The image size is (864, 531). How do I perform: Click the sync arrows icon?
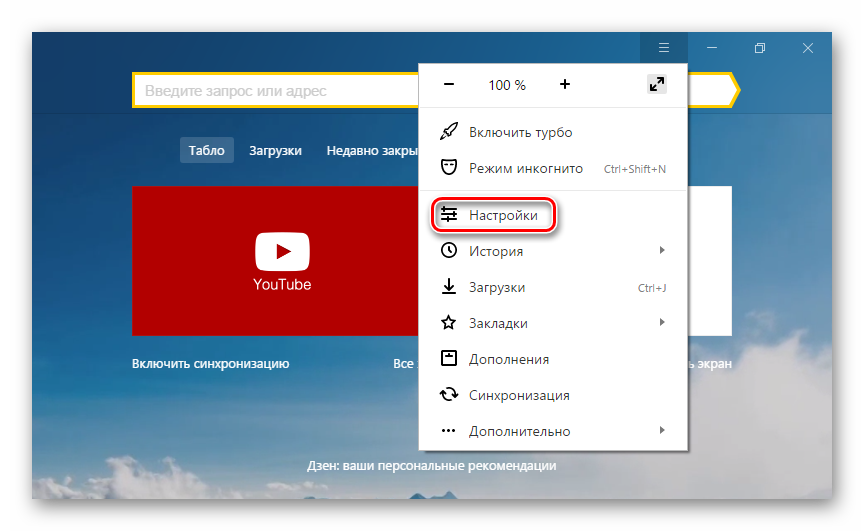(x=449, y=395)
